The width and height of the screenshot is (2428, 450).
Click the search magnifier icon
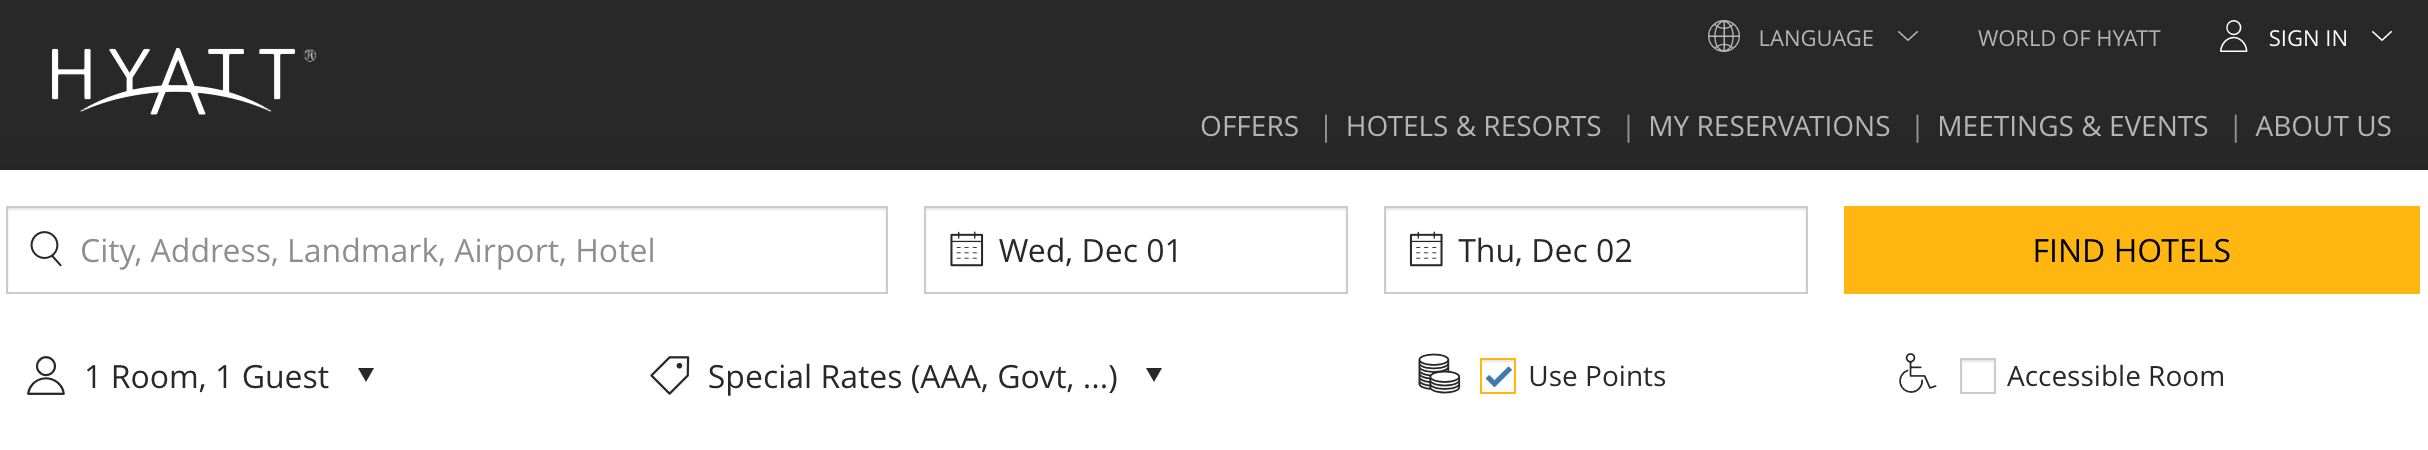pos(46,248)
